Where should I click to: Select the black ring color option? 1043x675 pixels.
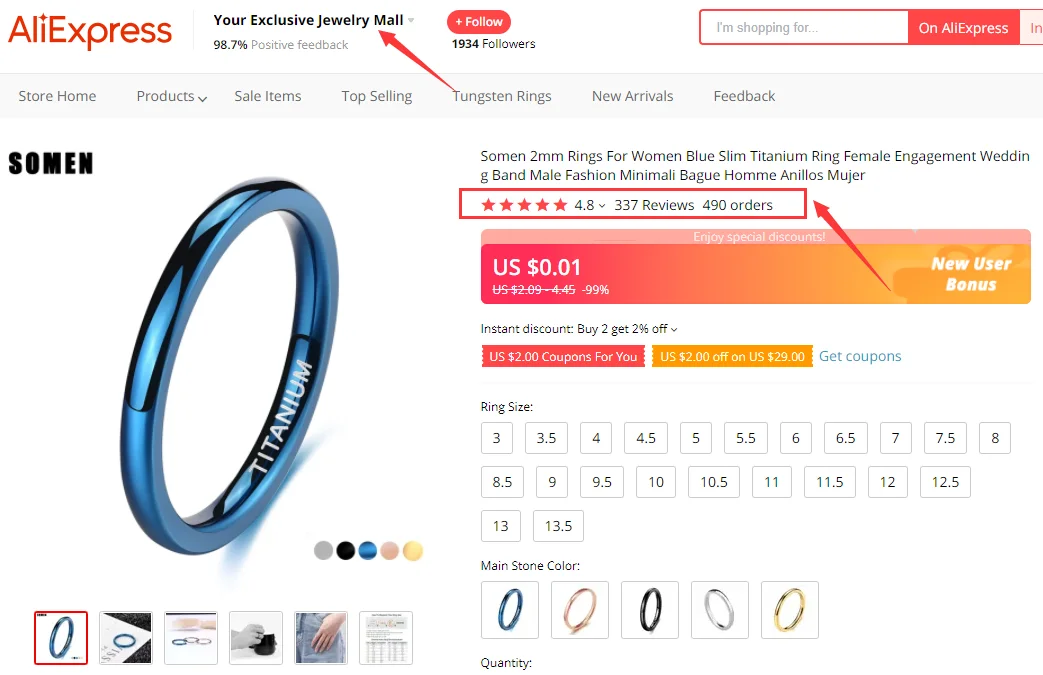point(650,610)
